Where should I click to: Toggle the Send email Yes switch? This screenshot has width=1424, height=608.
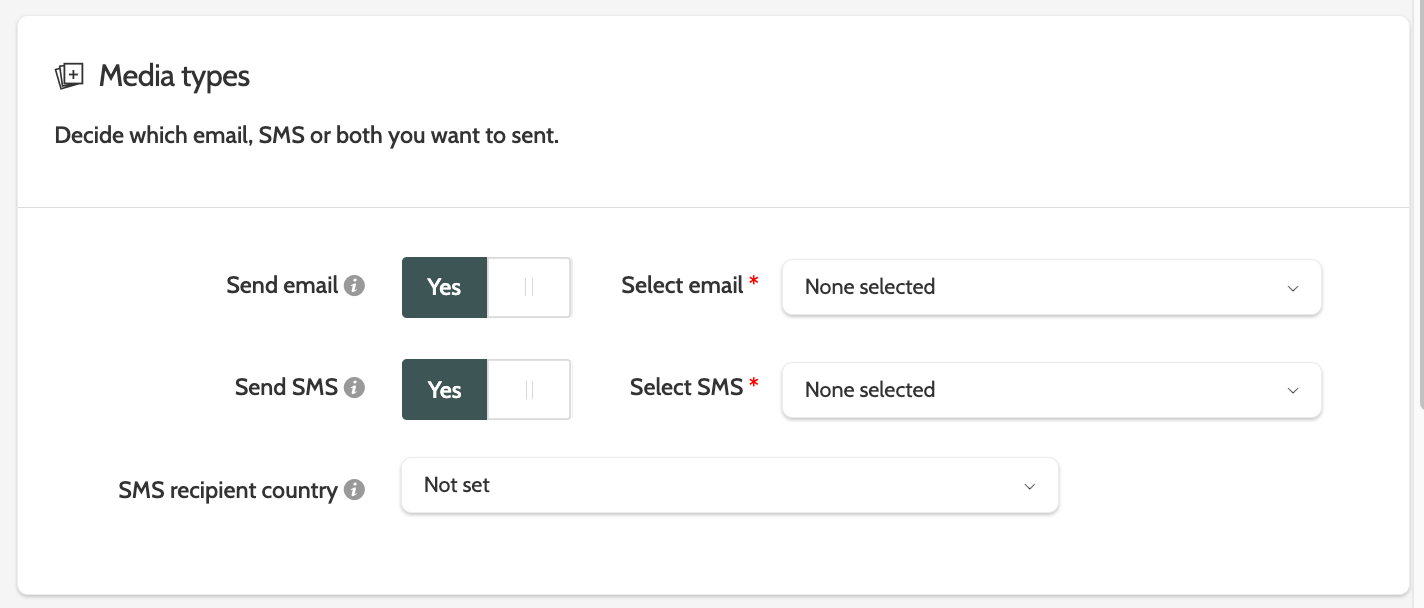point(445,288)
